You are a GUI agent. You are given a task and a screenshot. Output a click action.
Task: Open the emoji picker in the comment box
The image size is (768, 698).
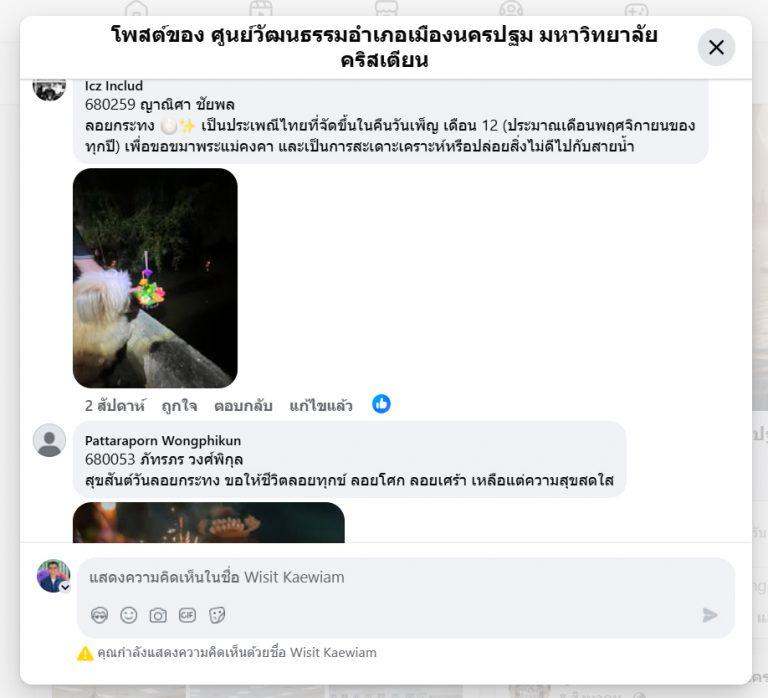(x=129, y=615)
